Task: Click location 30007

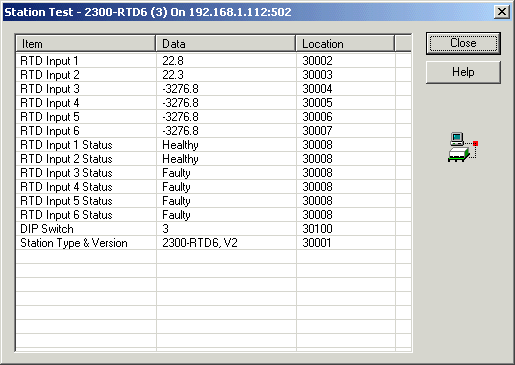Action: click(x=317, y=131)
